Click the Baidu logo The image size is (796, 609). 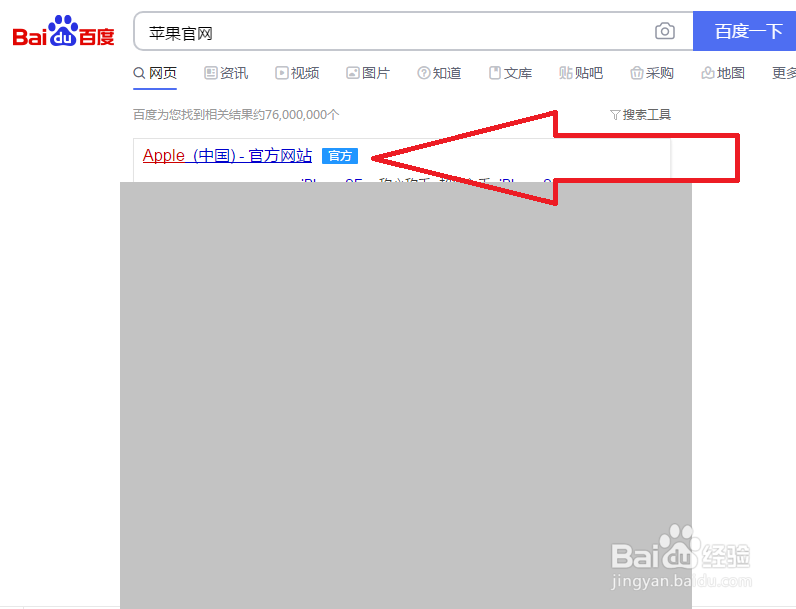click(x=63, y=31)
